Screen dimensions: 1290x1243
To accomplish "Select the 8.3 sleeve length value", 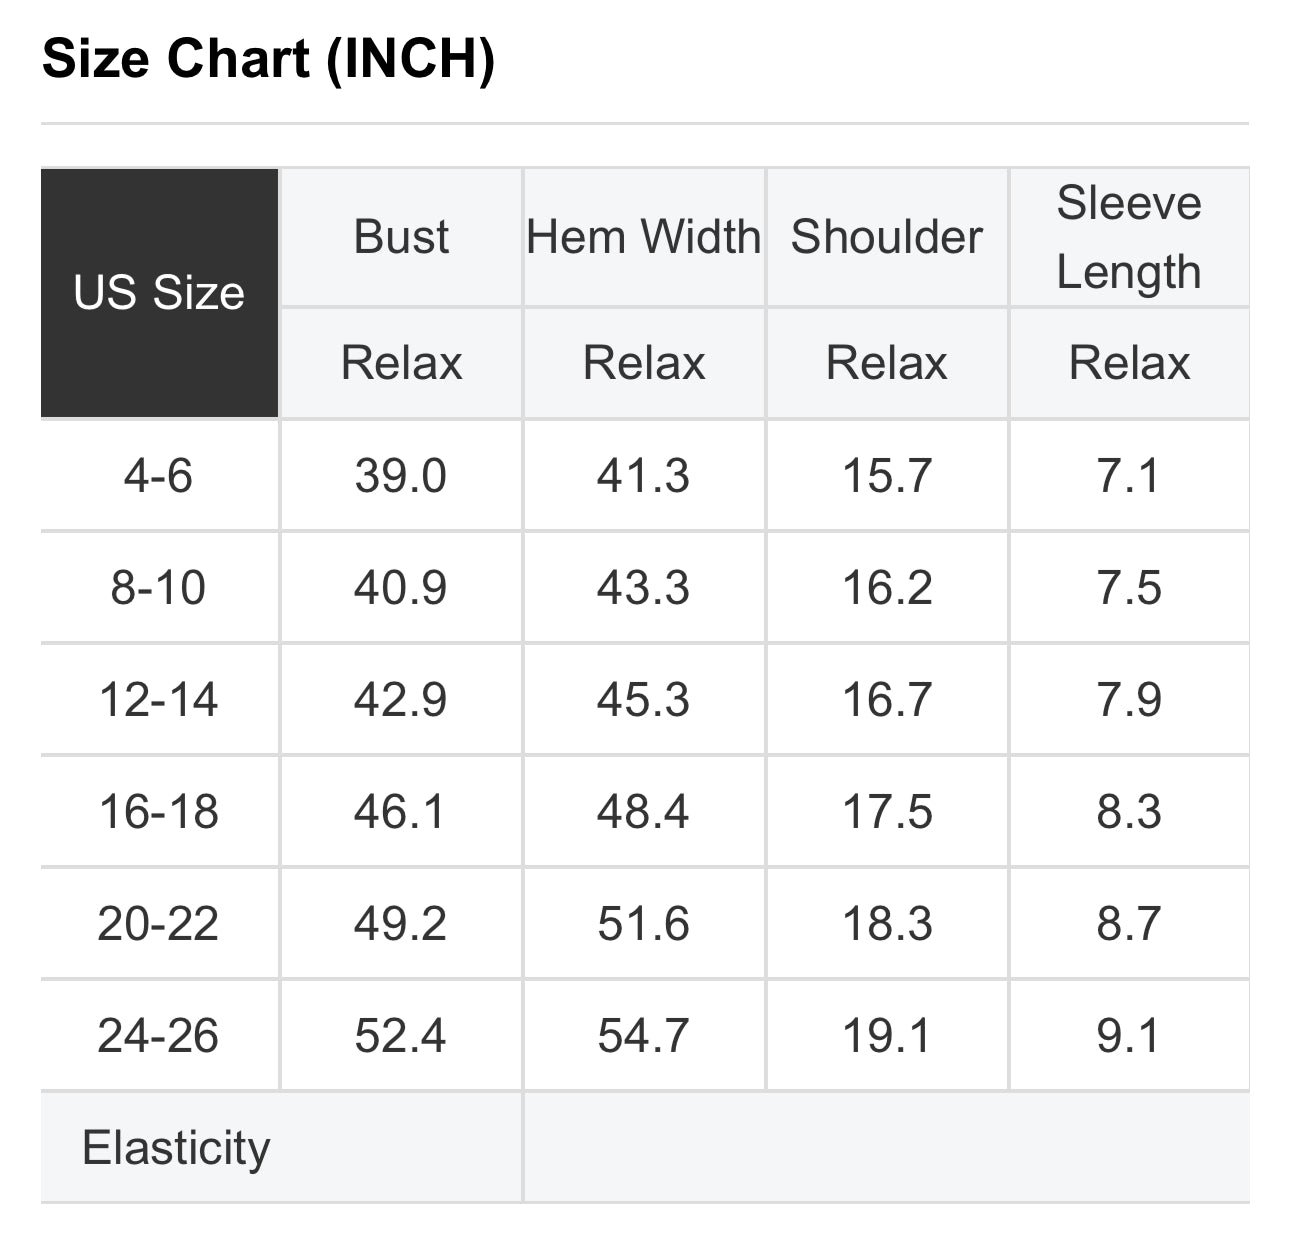I will (1129, 811).
